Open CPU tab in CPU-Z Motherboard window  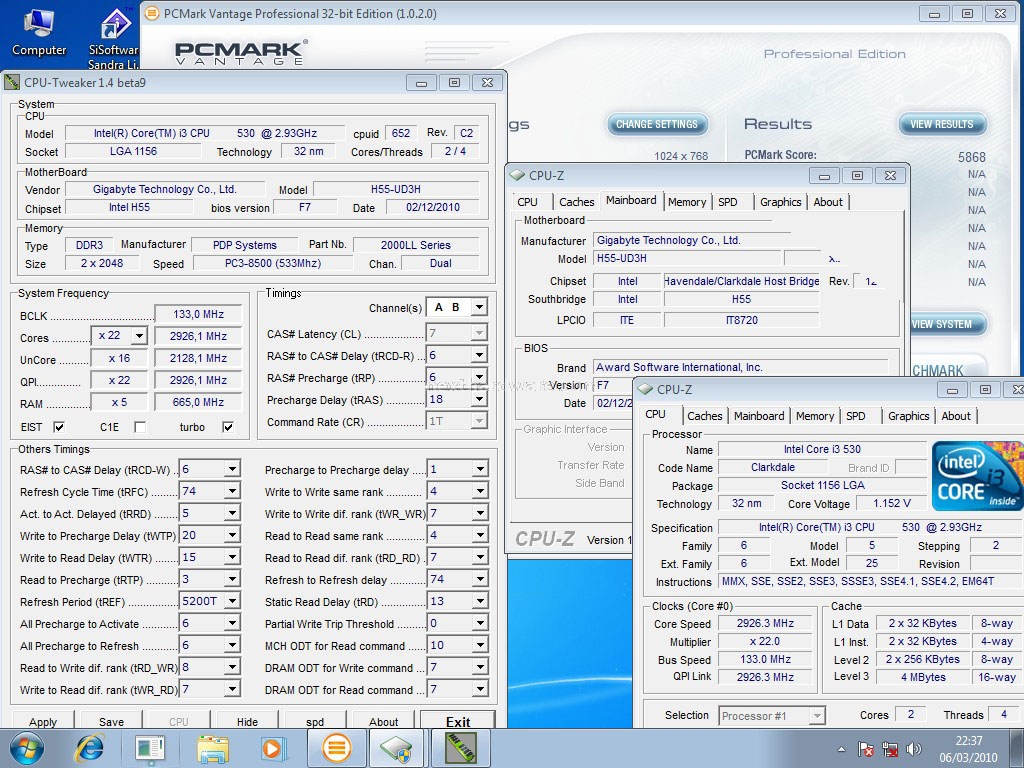coord(527,202)
